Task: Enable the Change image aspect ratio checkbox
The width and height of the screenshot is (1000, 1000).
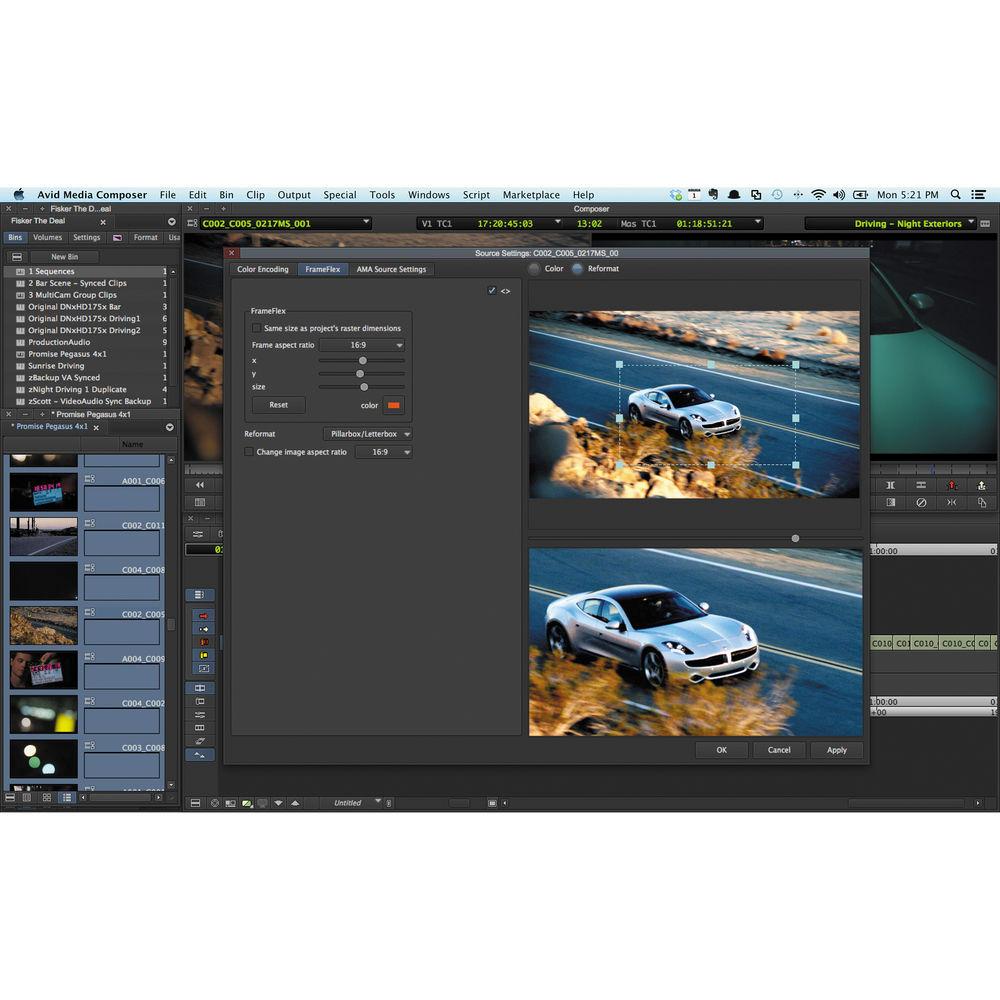Action: click(248, 452)
